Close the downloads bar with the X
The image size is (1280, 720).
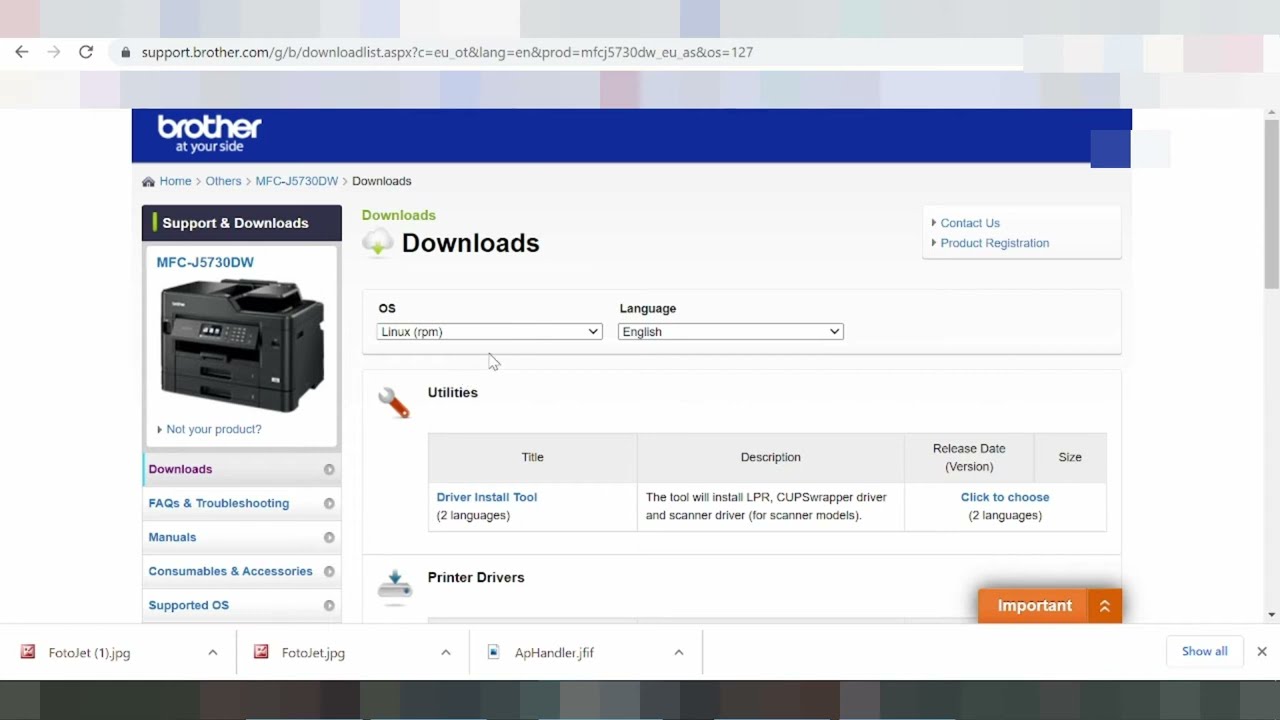pos(1262,651)
